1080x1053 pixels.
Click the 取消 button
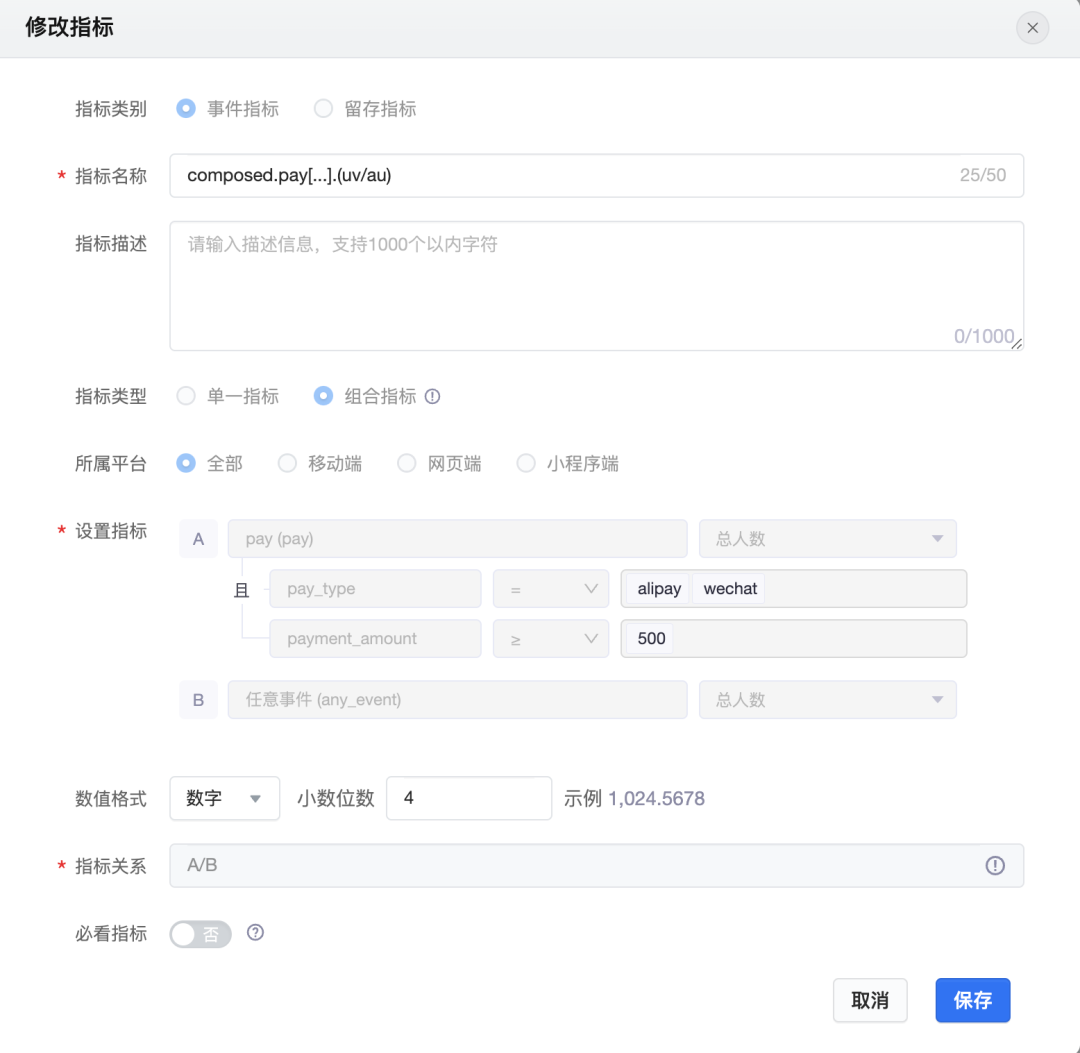tap(870, 1000)
